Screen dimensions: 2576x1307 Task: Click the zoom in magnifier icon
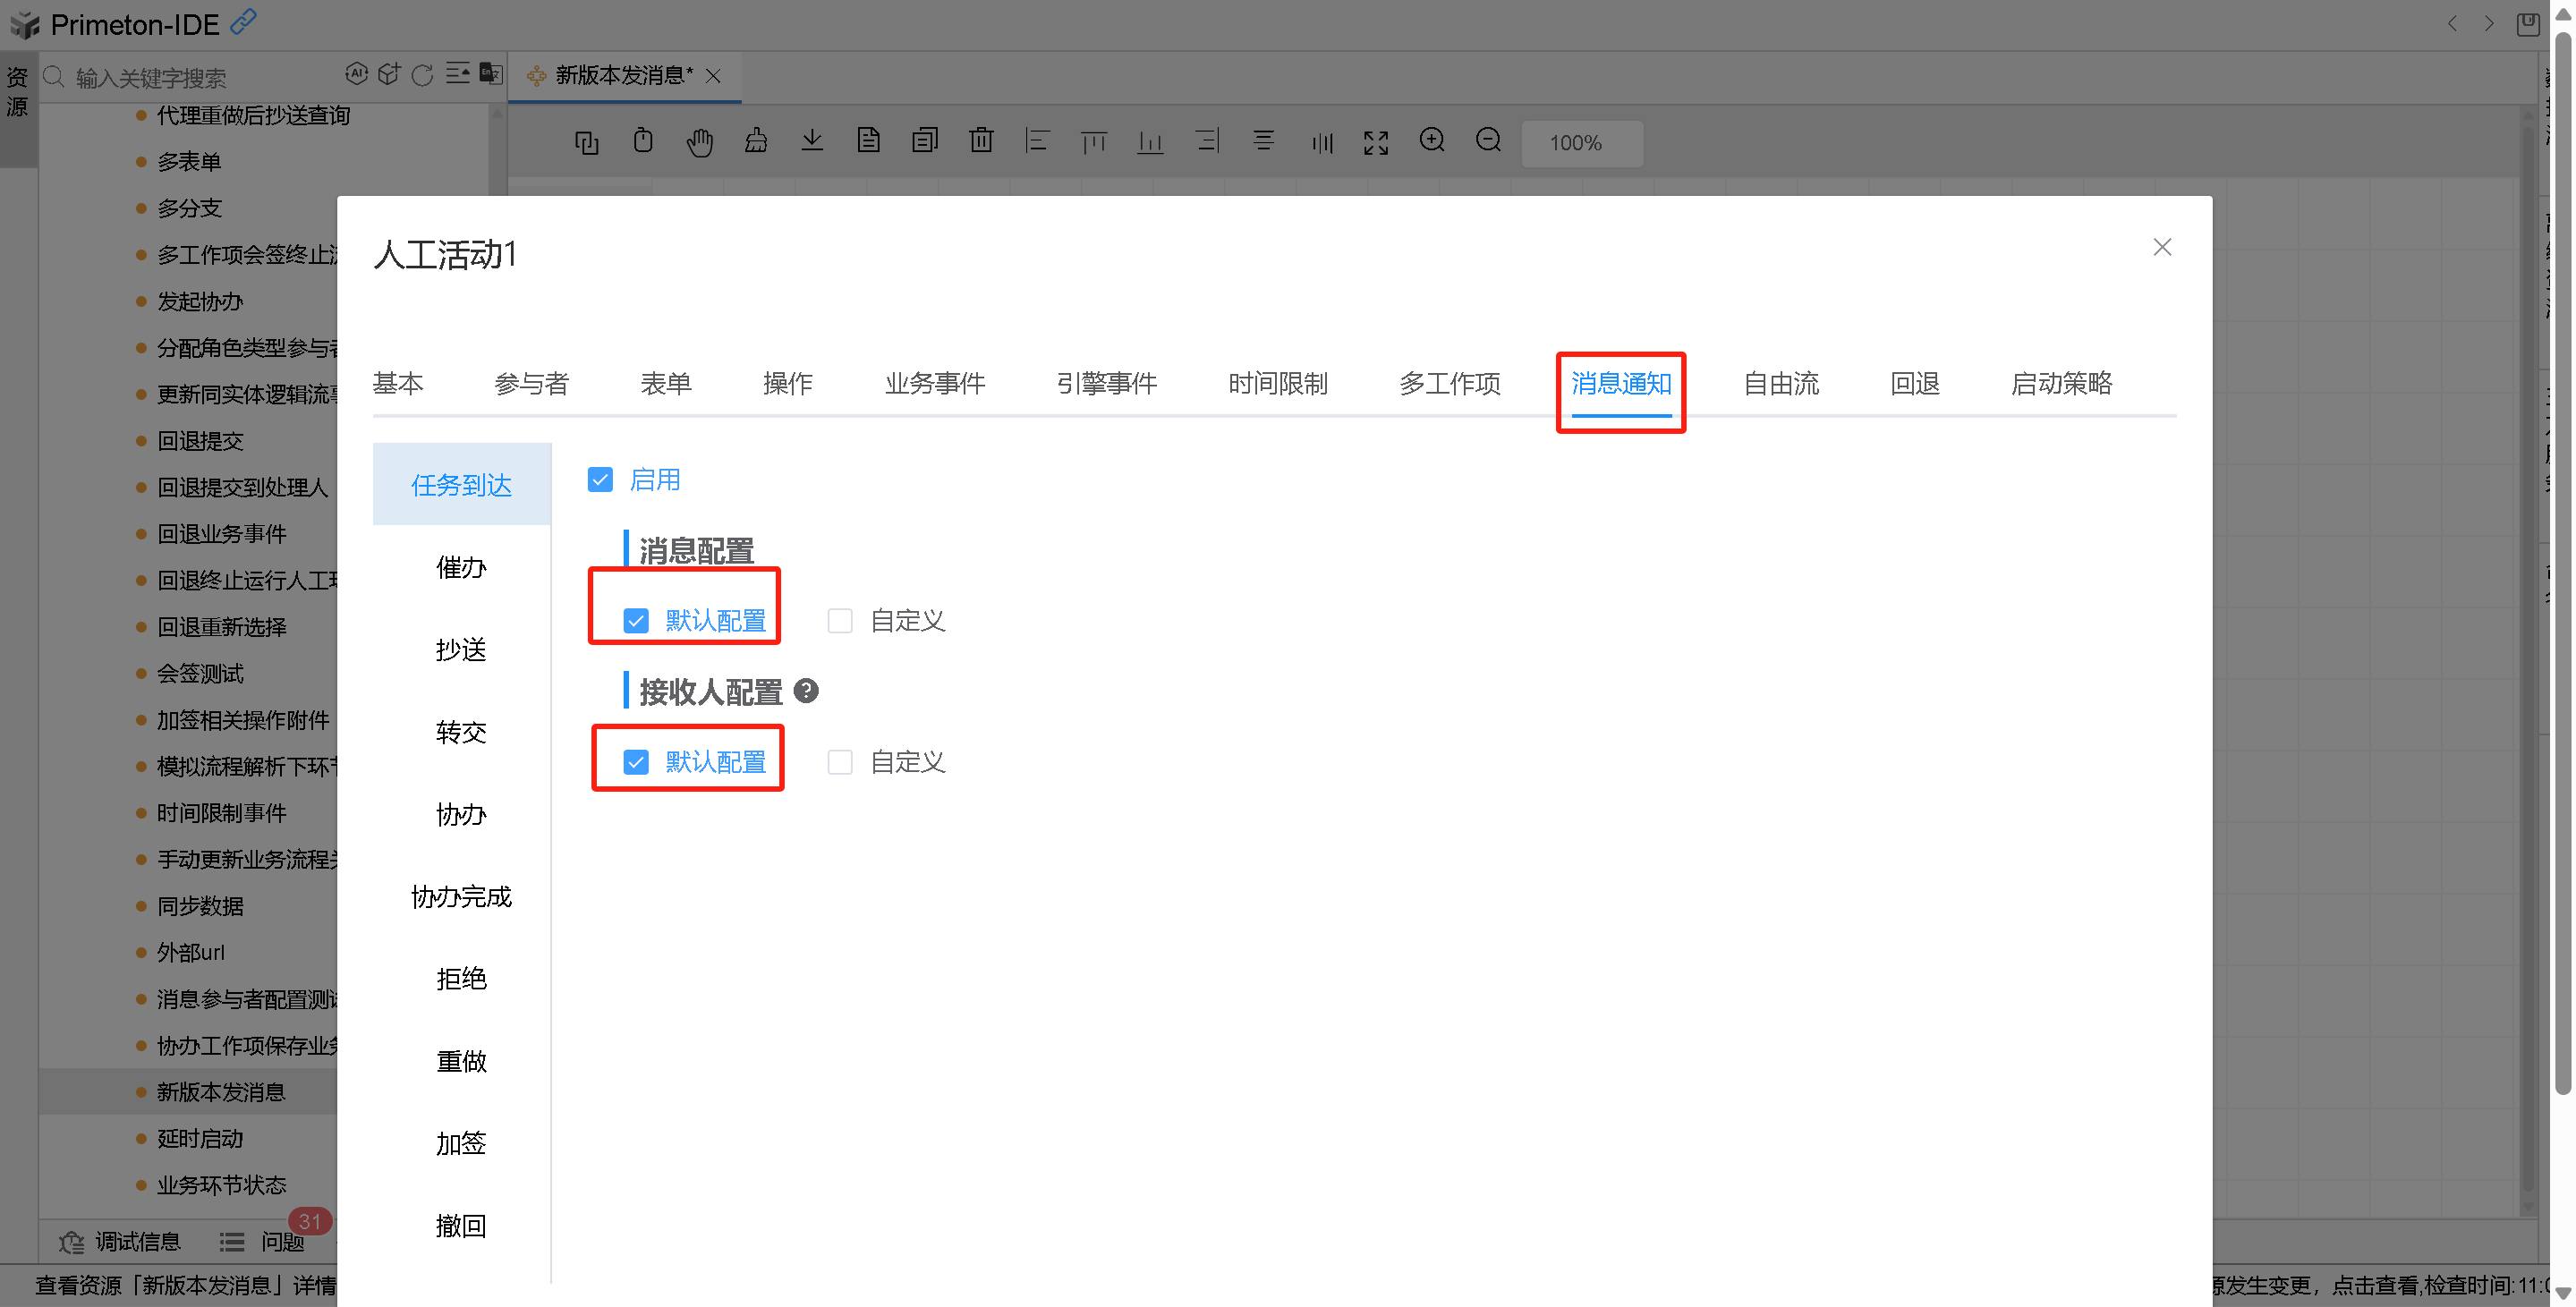(1431, 141)
